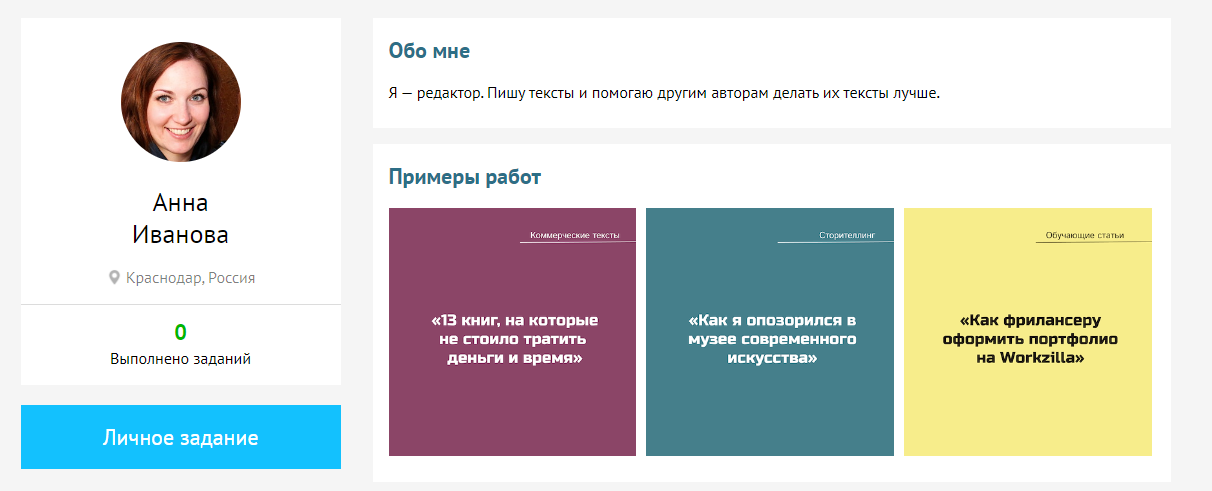This screenshot has width=1212, height=491.
Task: Click the Обучающие статьи category label
Action: [x=1084, y=236]
